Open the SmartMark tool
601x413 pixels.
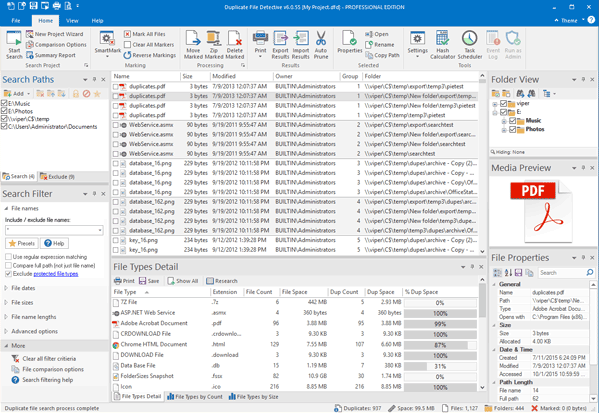(x=107, y=45)
